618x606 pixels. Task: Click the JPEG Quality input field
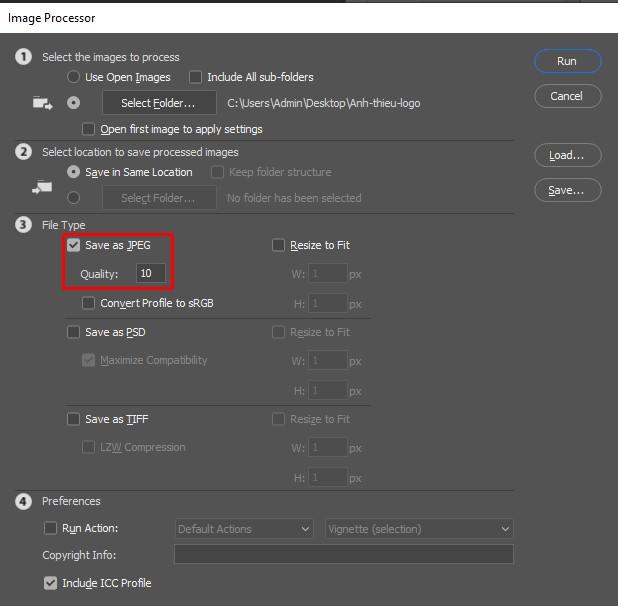(x=151, y=273)
